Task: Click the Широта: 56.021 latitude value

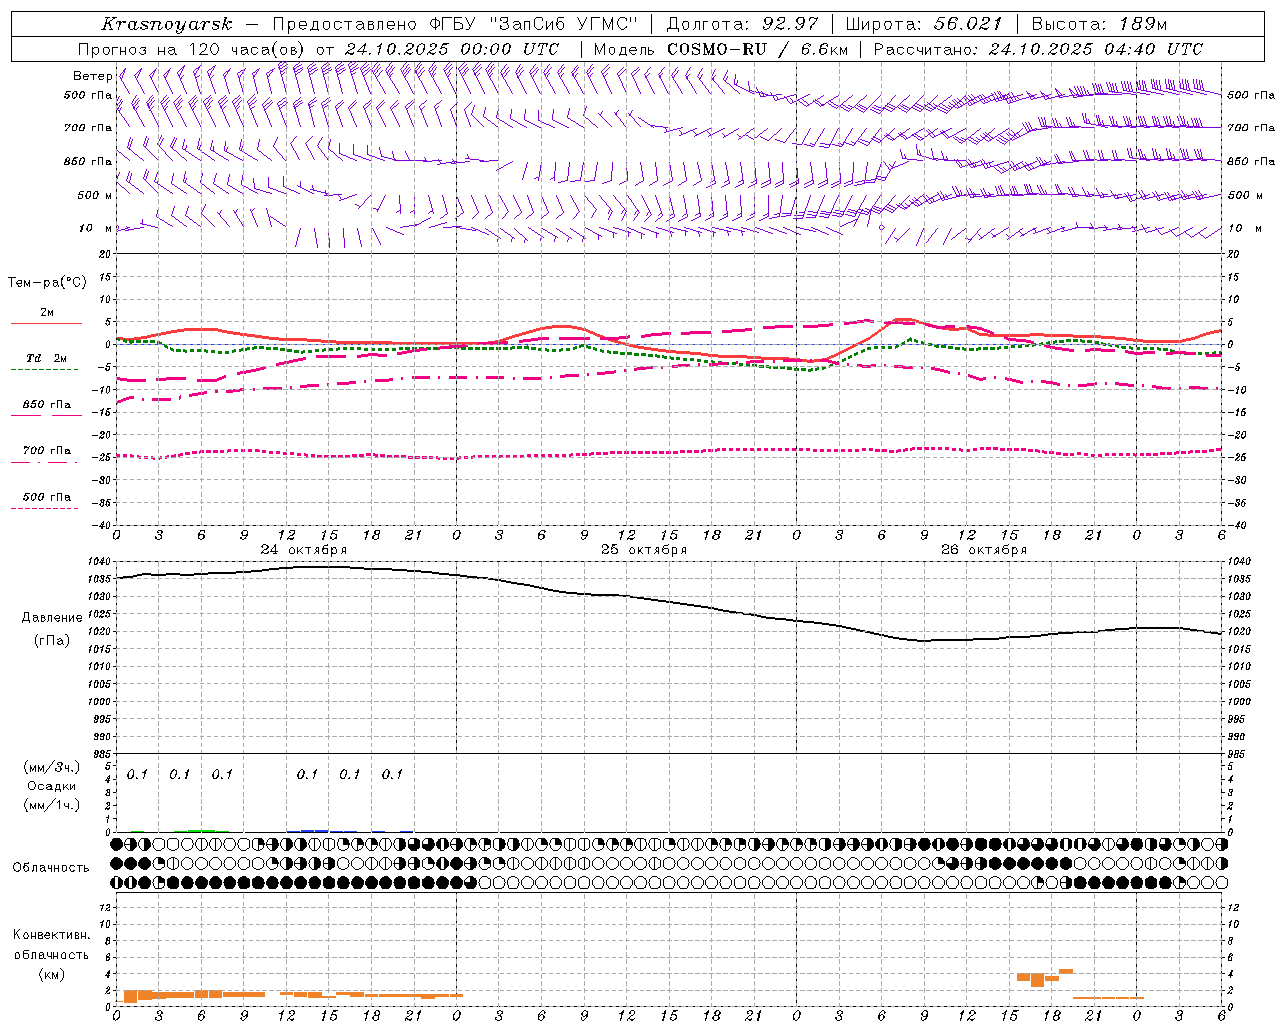Action: pyautogui.click(x=925, y=24)
